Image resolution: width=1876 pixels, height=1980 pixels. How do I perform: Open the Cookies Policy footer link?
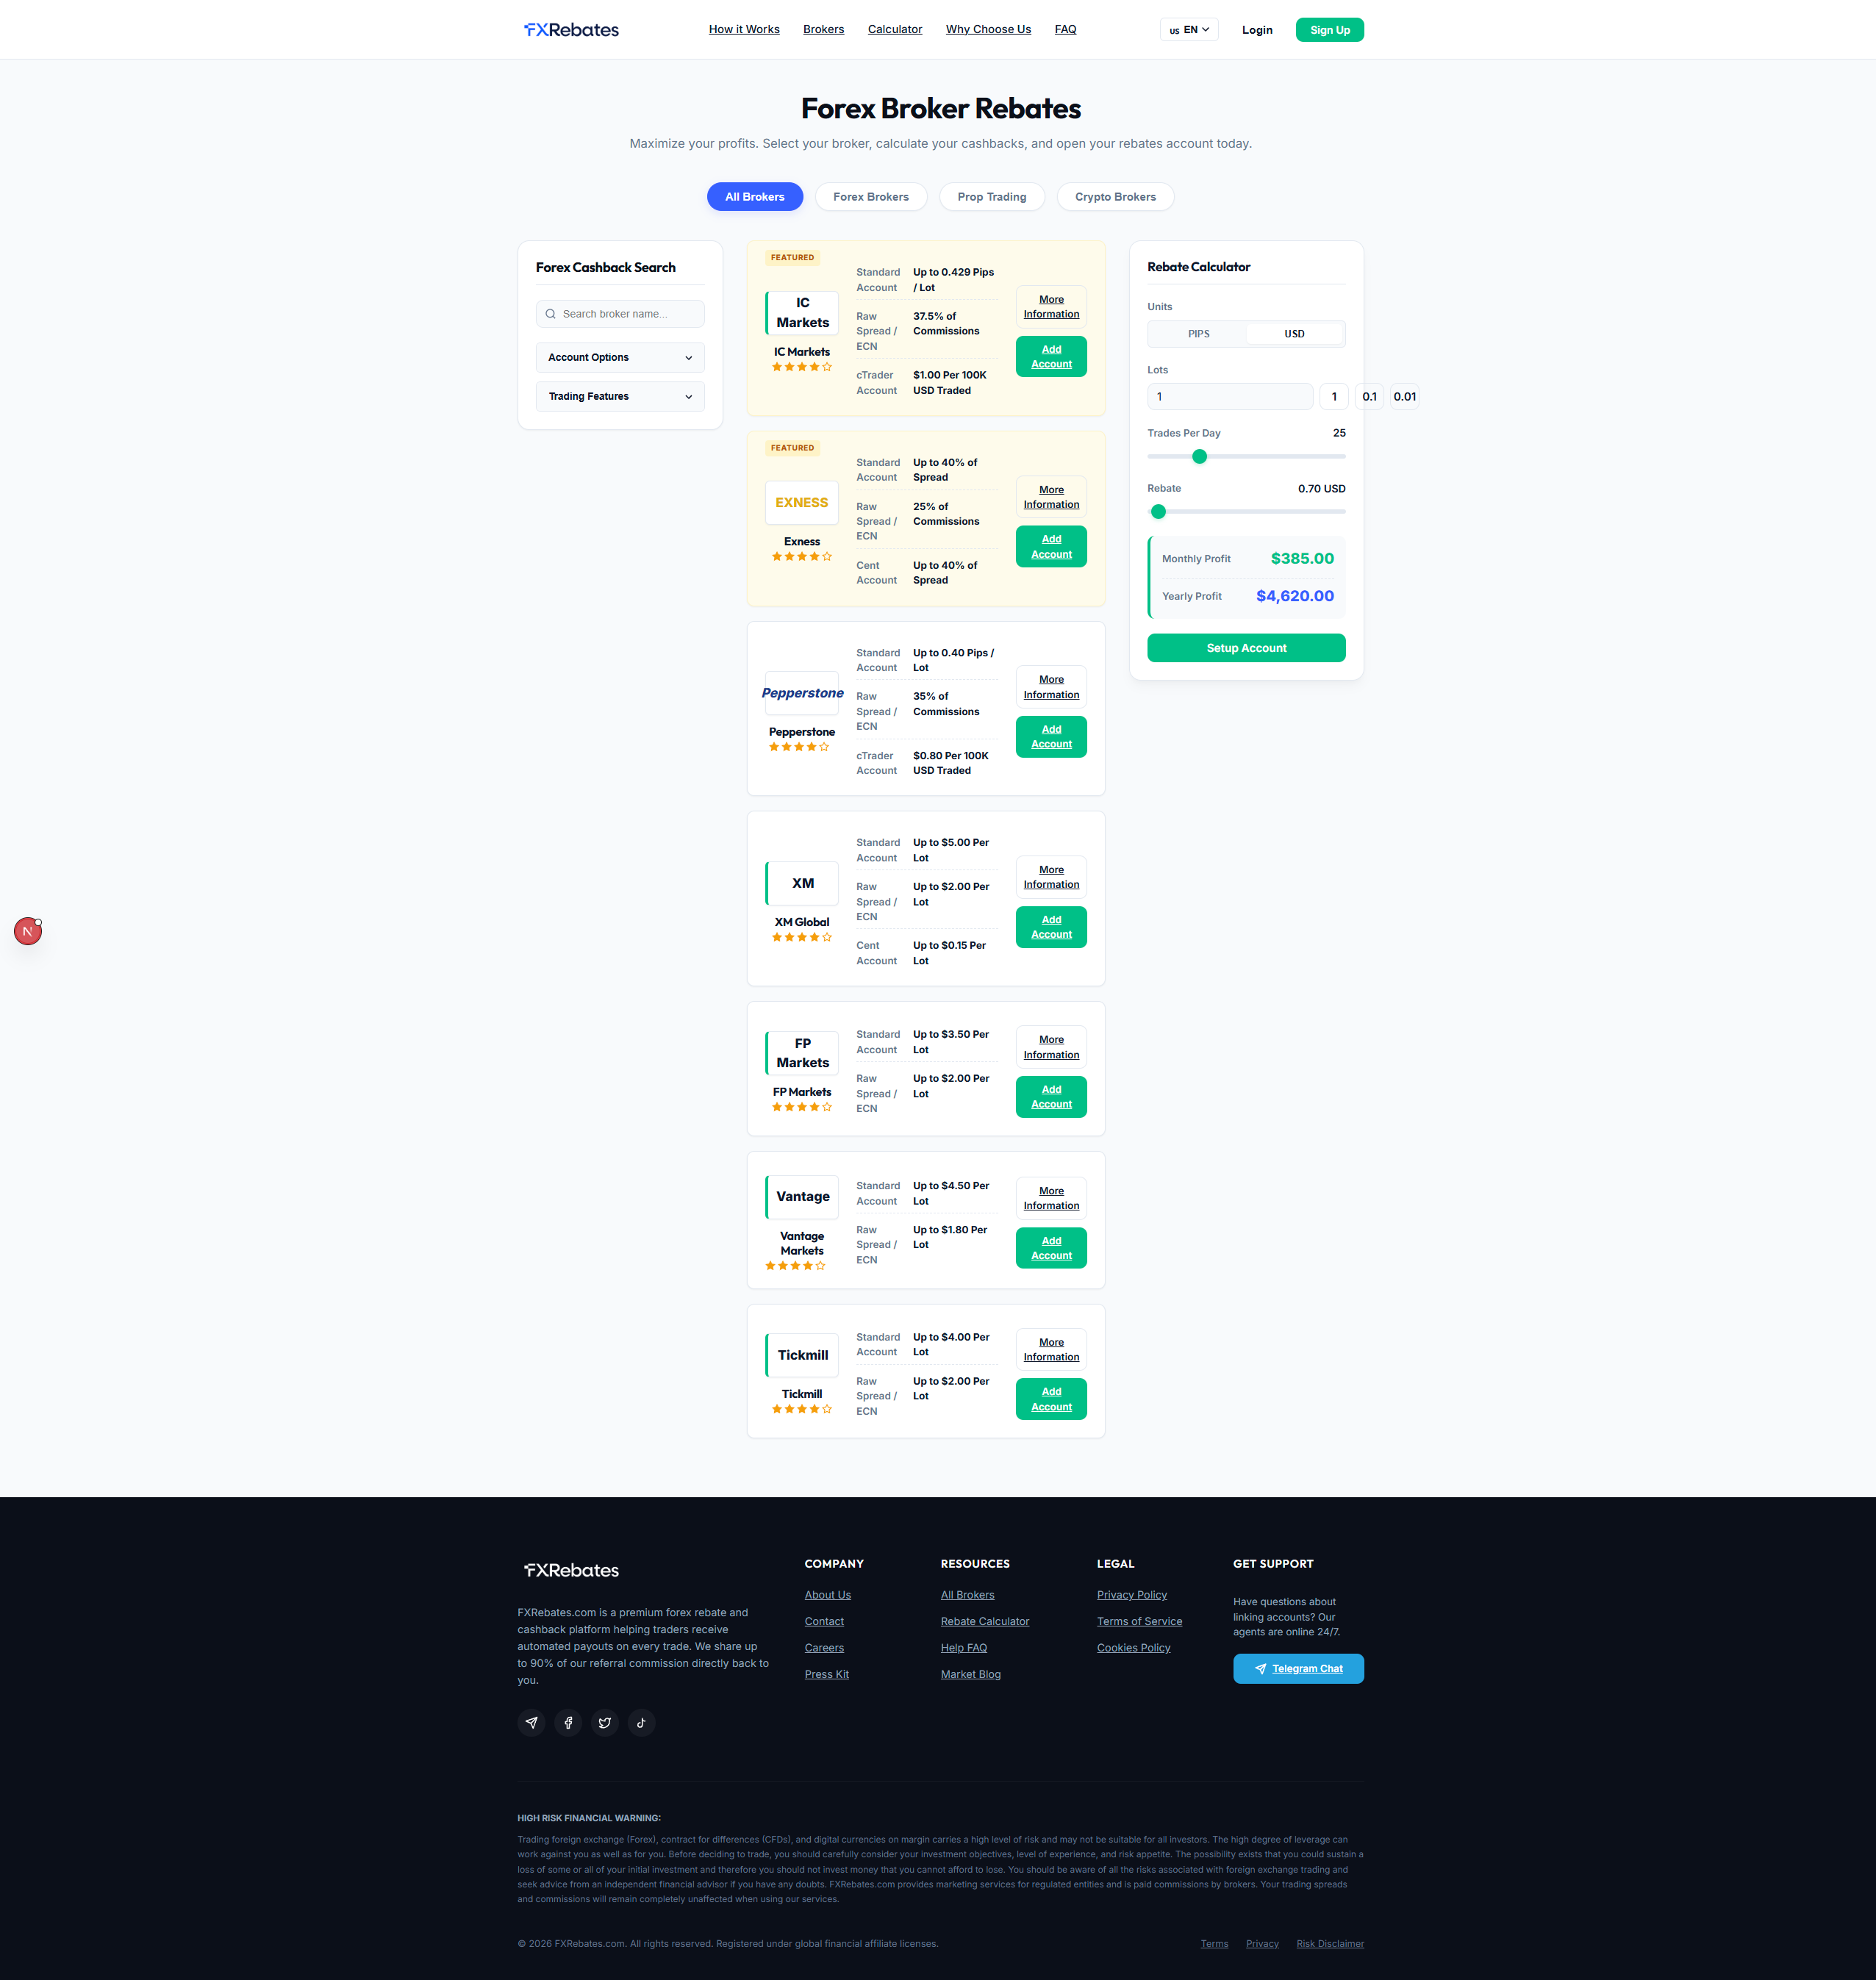click(x=1133, y=1648)
